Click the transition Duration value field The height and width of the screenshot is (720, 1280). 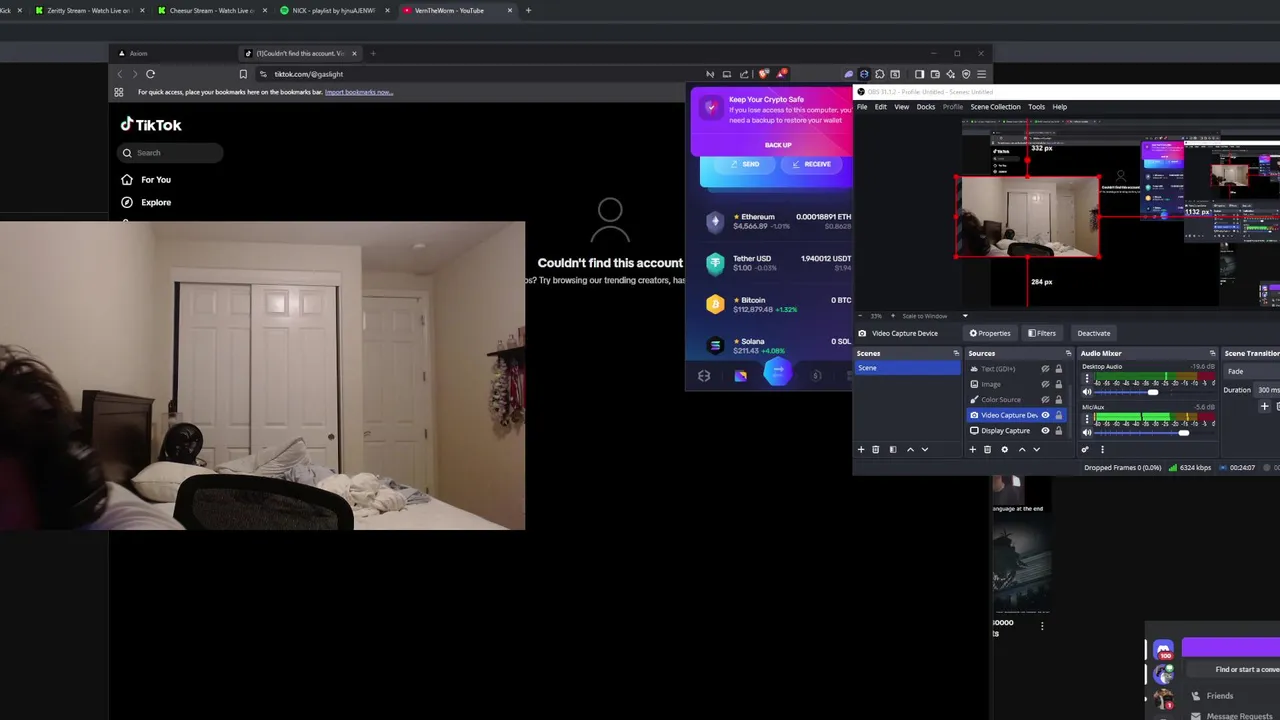coord(1267,390)
